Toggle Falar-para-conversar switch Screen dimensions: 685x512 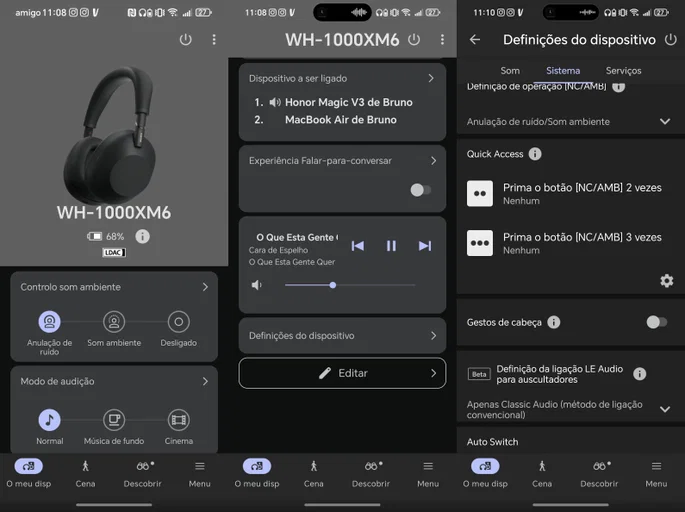(x=421, y=190)
